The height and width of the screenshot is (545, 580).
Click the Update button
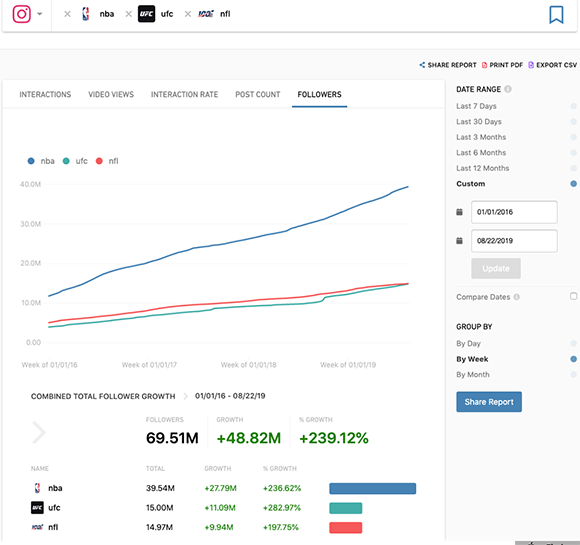click(496, 269)
